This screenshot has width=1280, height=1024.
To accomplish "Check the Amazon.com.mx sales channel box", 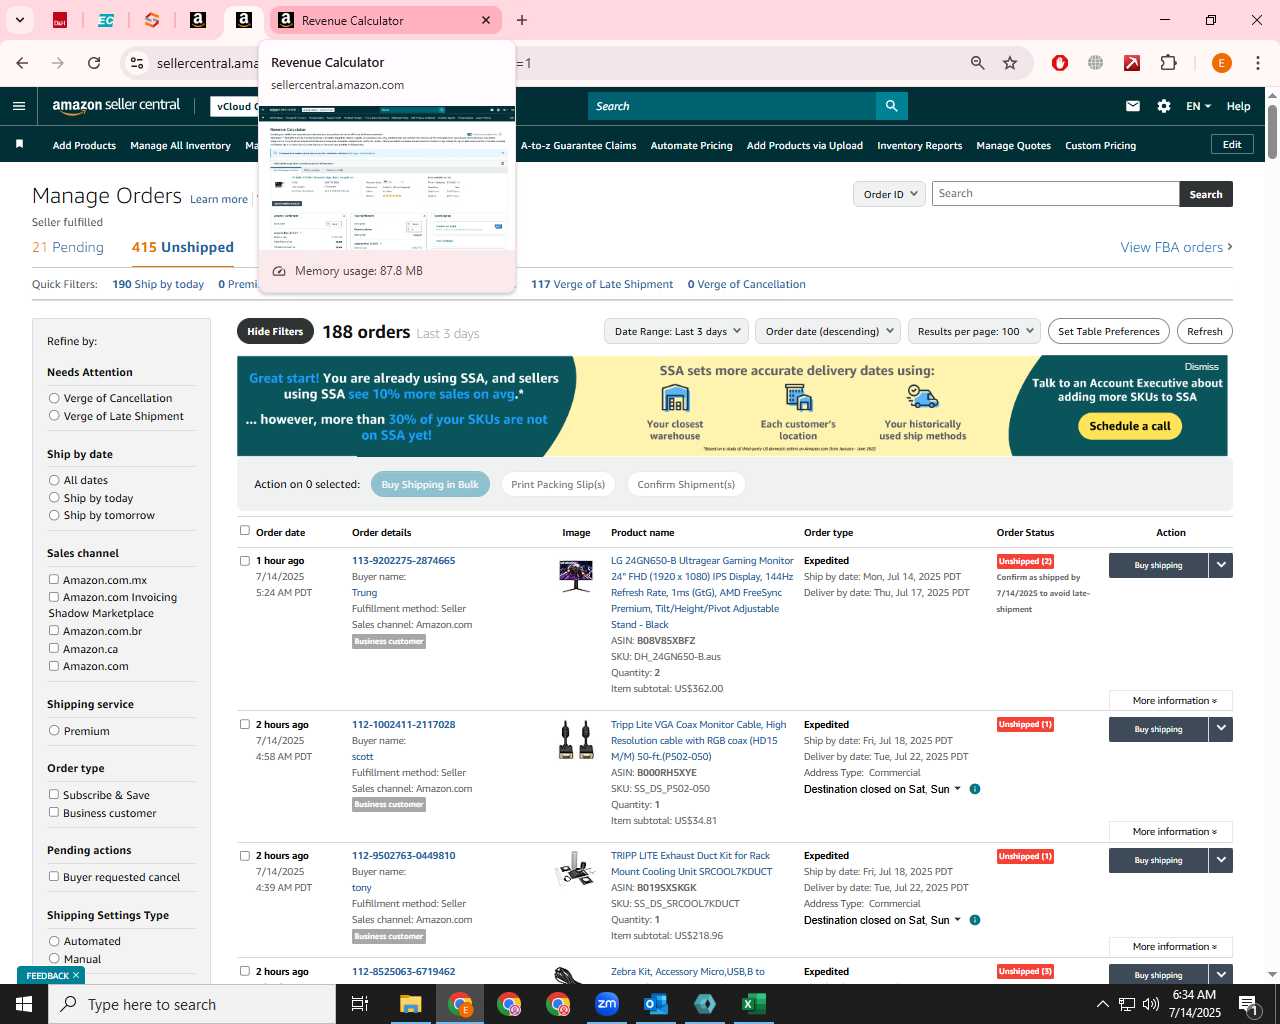I will [54, 579].
